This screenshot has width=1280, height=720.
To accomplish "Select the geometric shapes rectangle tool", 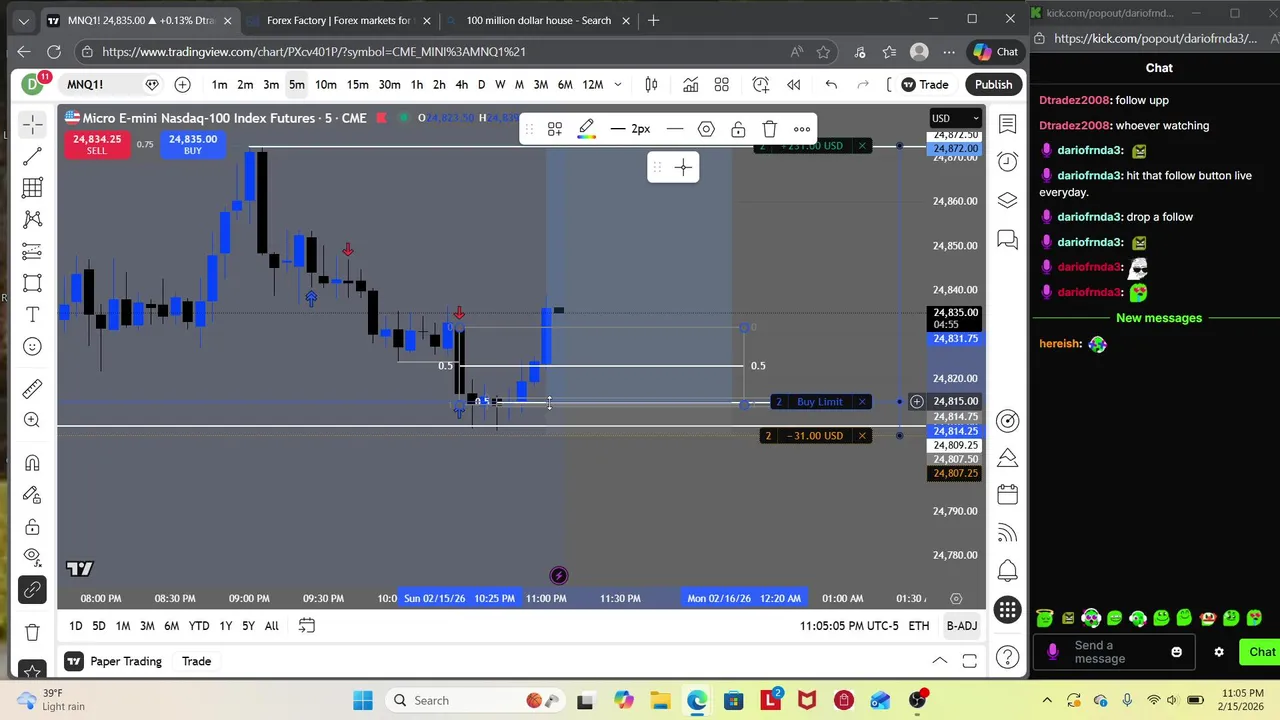I will [32, 283].
